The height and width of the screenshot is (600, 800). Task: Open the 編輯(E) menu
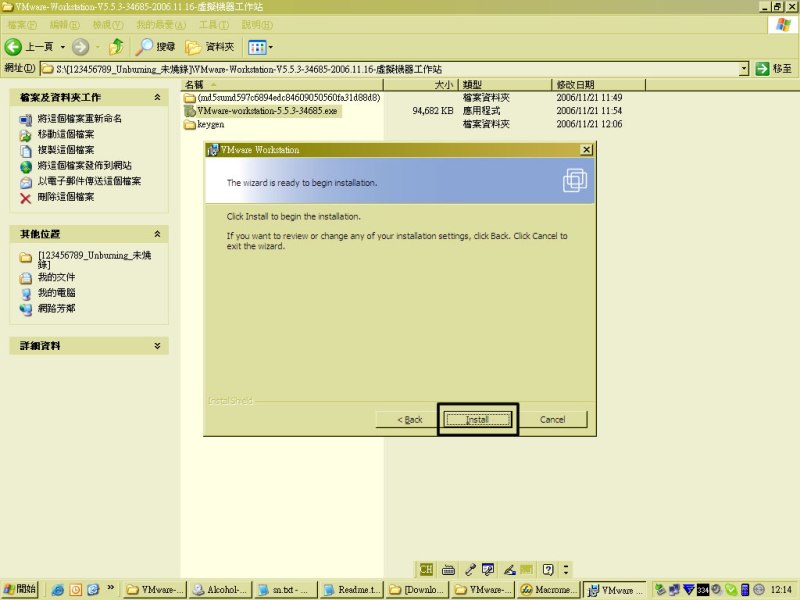coord(64,24)
